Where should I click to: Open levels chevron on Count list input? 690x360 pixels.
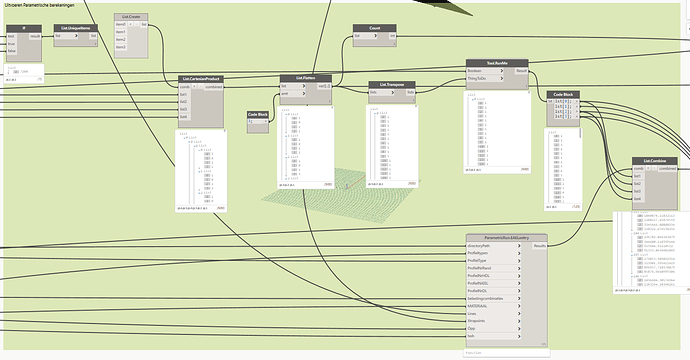[x=375, y=36]
